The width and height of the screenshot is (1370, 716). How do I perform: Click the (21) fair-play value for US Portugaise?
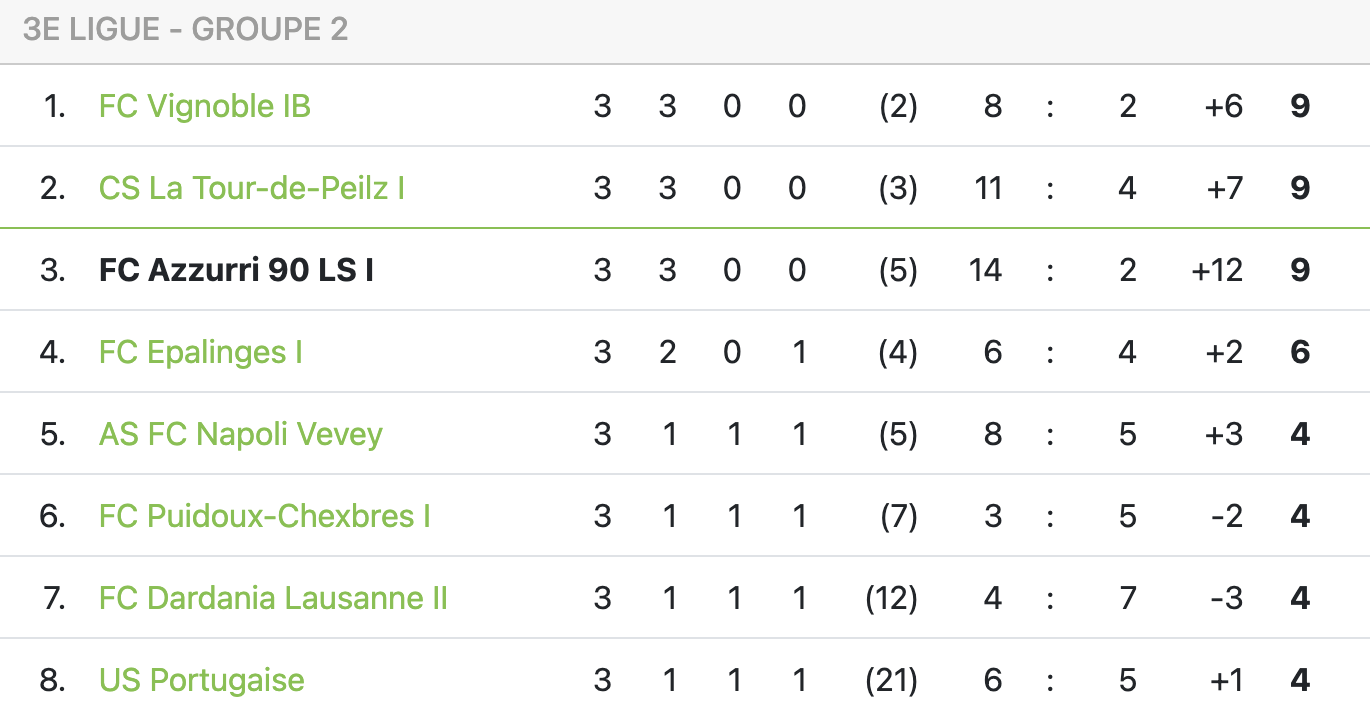tap(891, 680)
